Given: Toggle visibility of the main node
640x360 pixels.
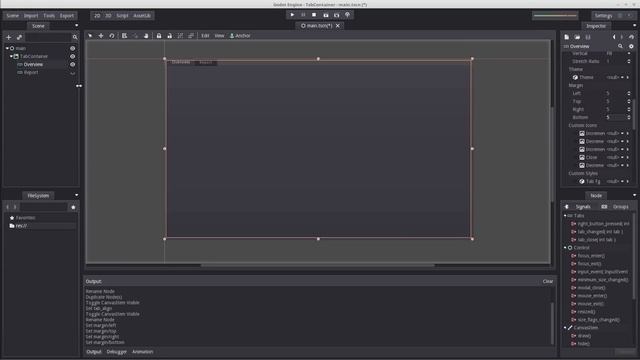Looking at the screenshot, I should point(72,48).
